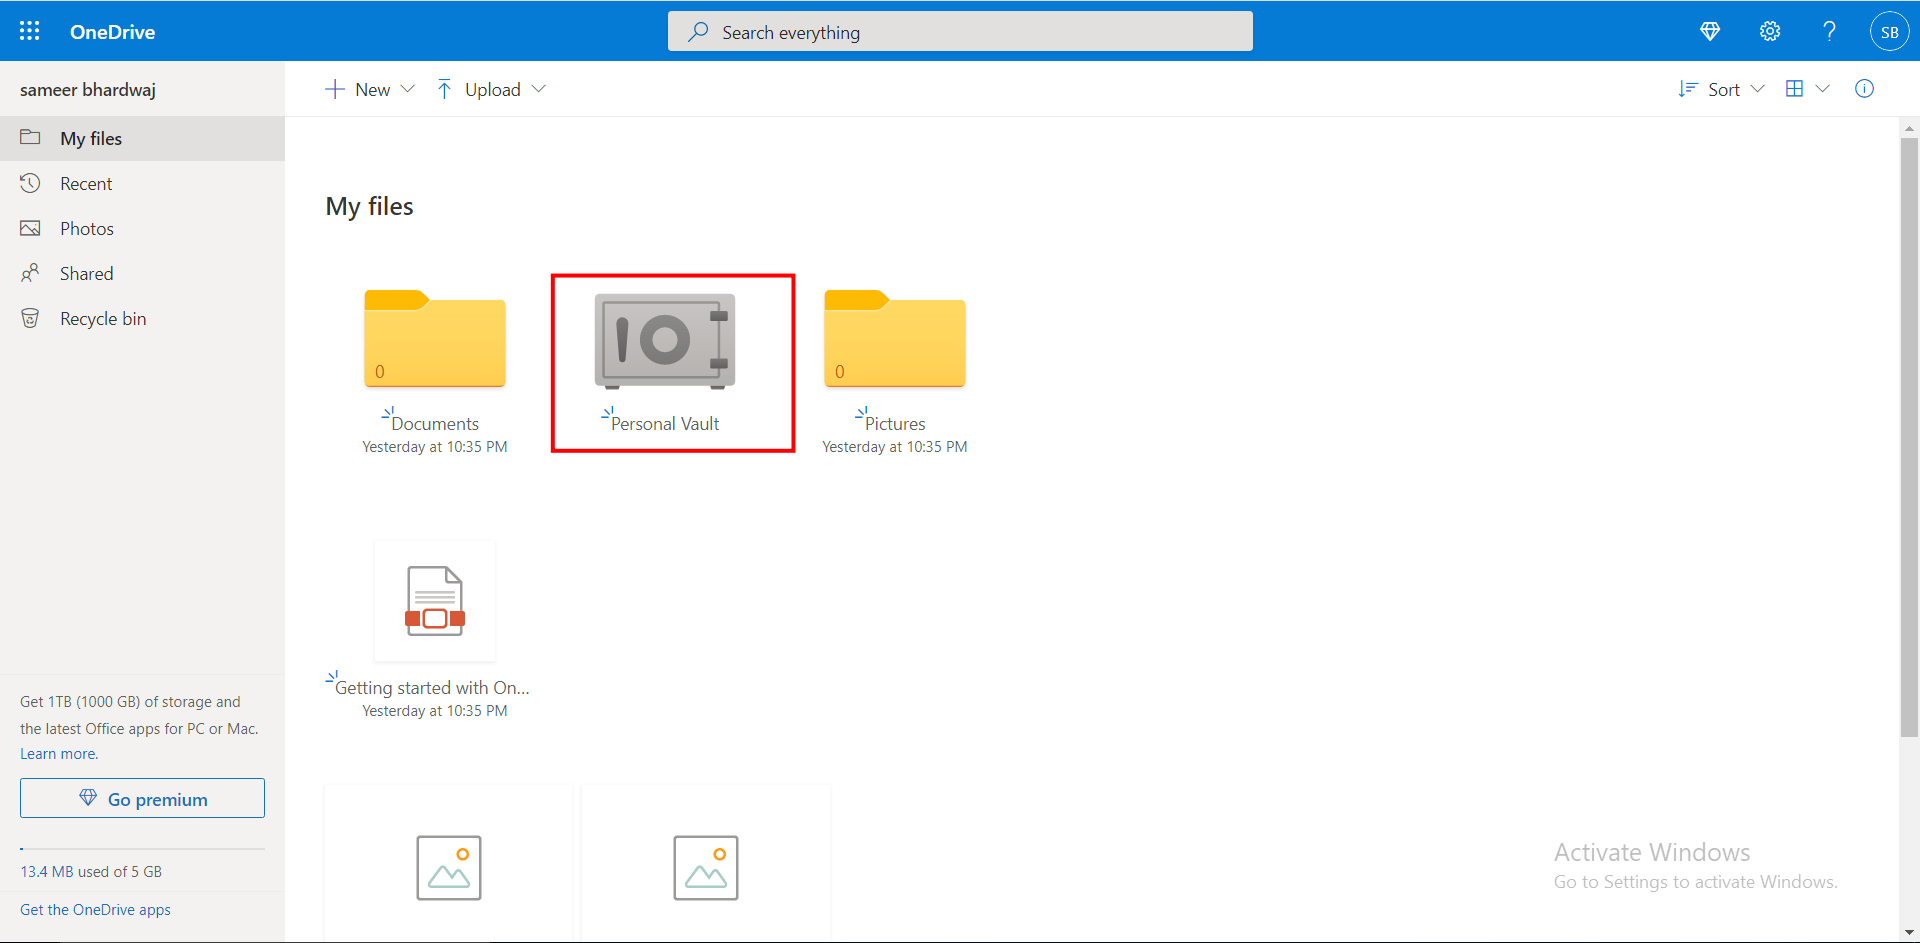
Task: Click the search magnifier icon
Action: pos(698,32)
